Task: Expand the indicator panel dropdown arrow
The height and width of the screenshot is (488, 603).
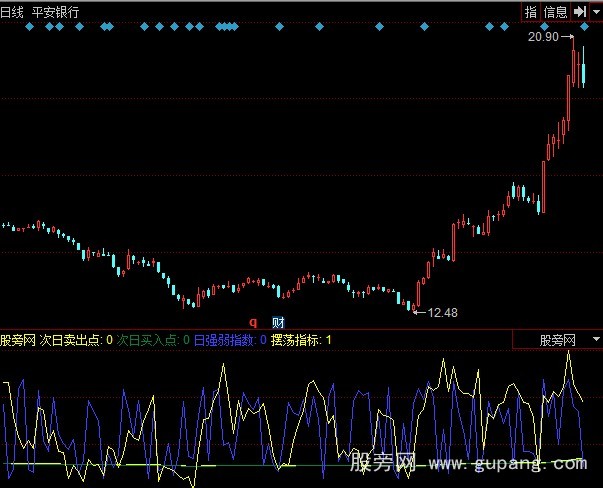Action: pyautogui.click(x=596, y=340)
